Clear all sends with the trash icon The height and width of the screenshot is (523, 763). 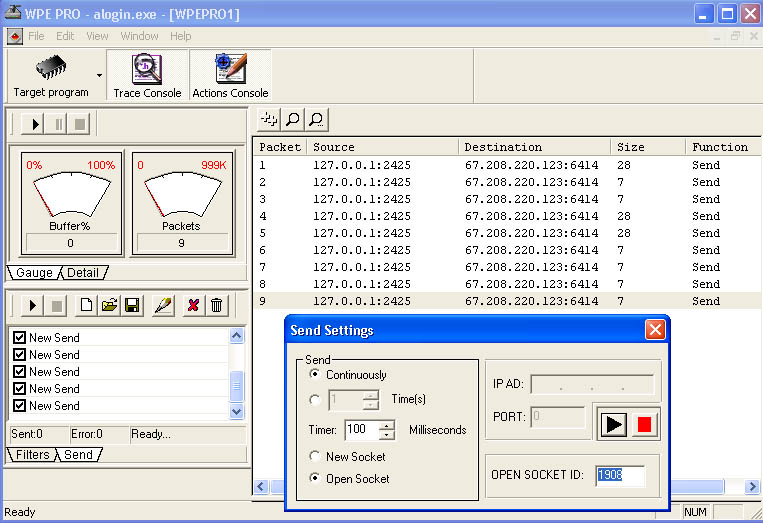click(217, 306)
